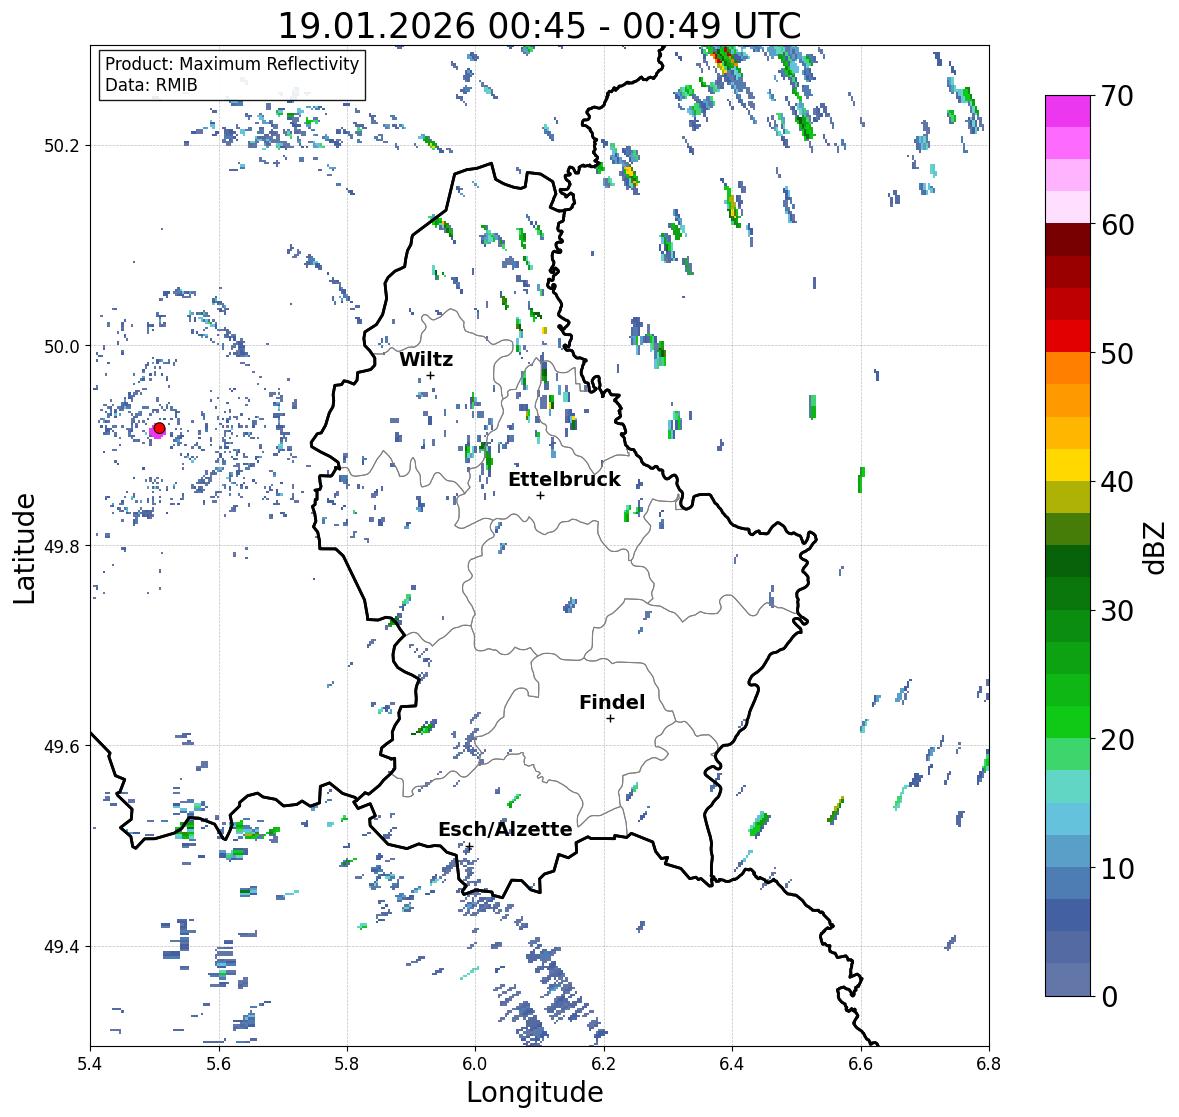Click the 50 colorbar tick label

pos(1117,353)
